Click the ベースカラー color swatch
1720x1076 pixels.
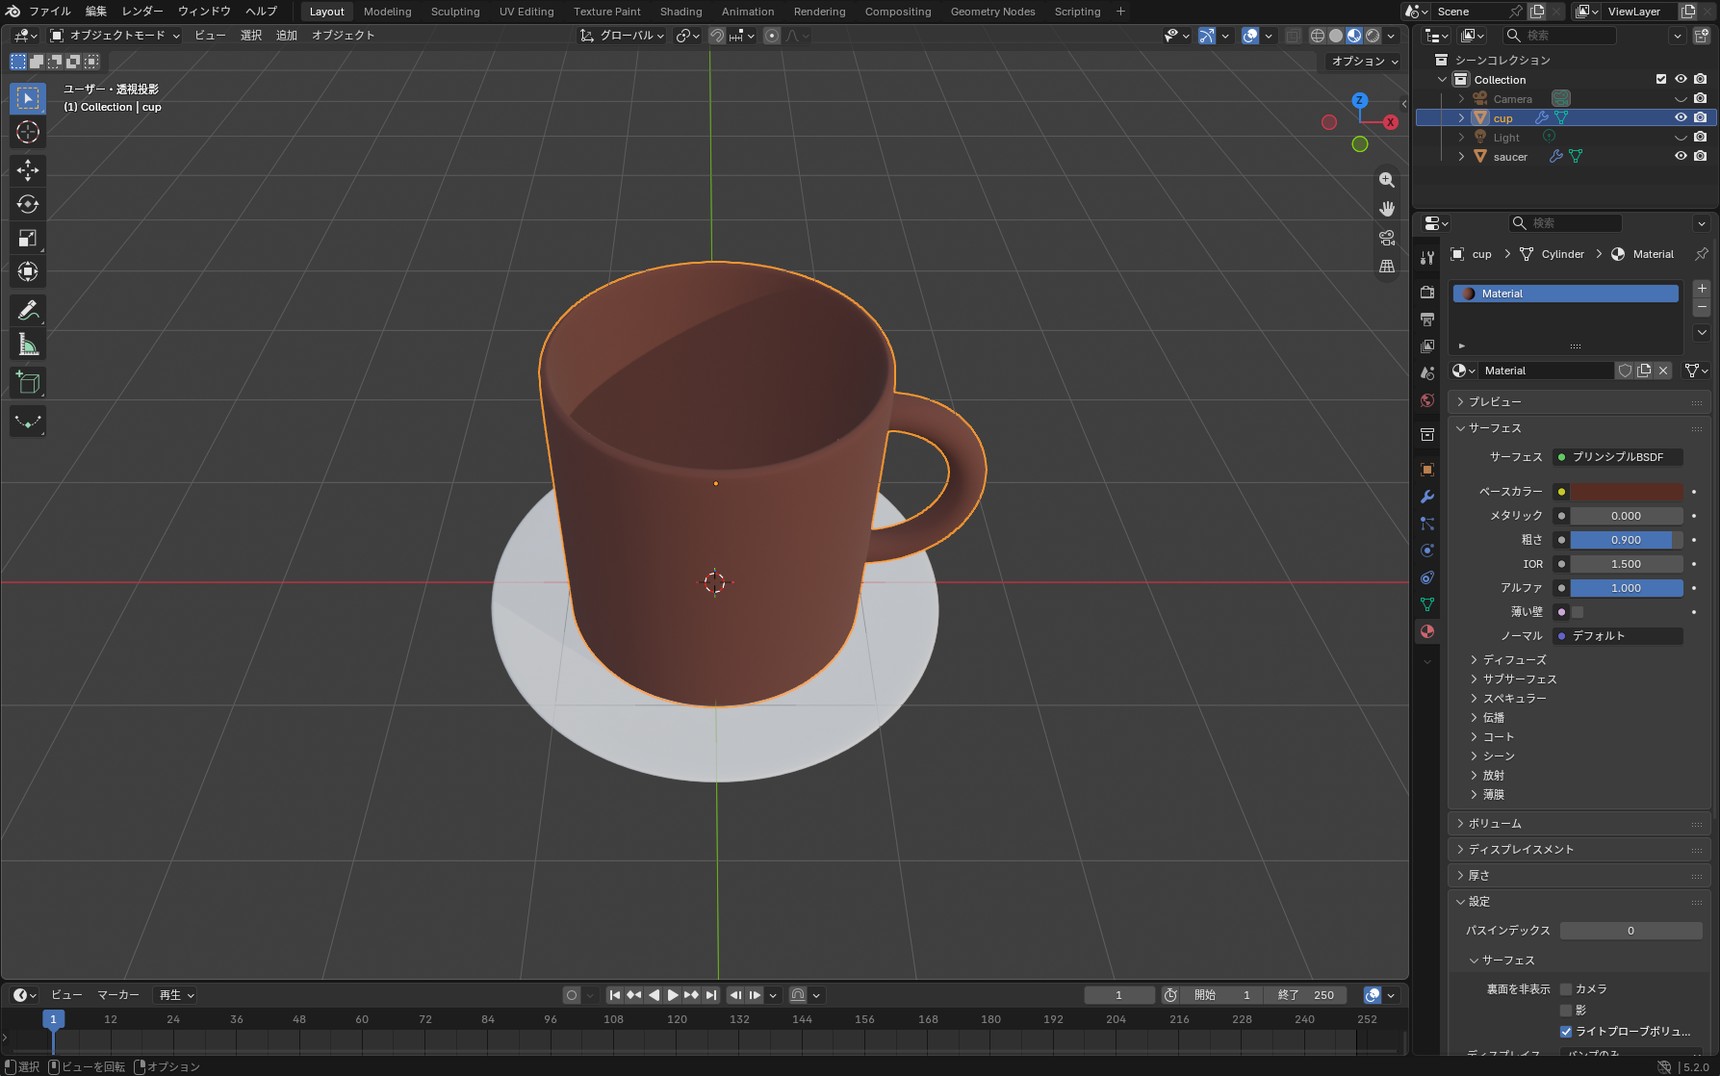click(x=1626, y=492)
